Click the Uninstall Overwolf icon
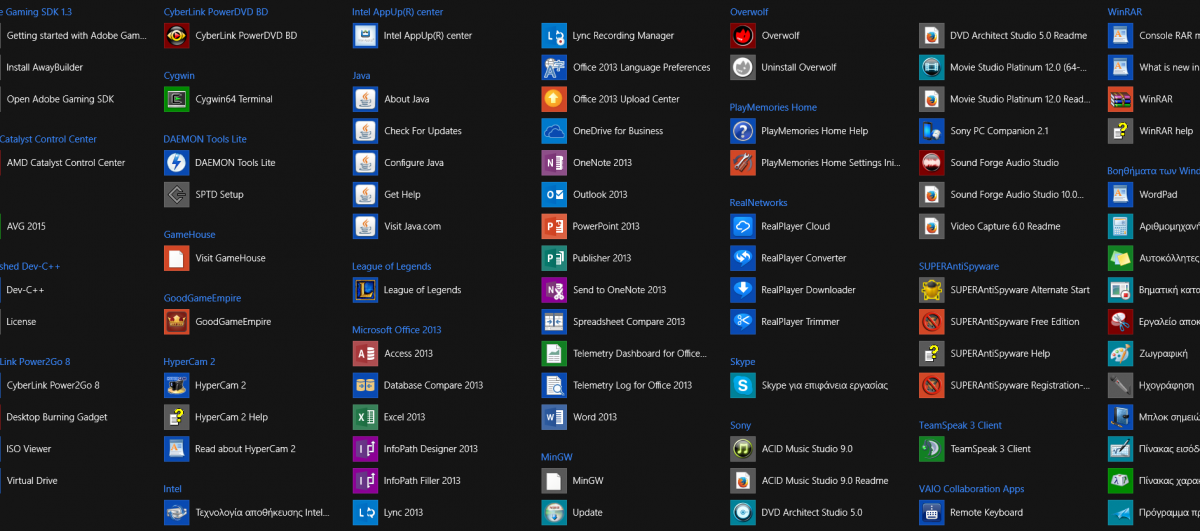 743,67
